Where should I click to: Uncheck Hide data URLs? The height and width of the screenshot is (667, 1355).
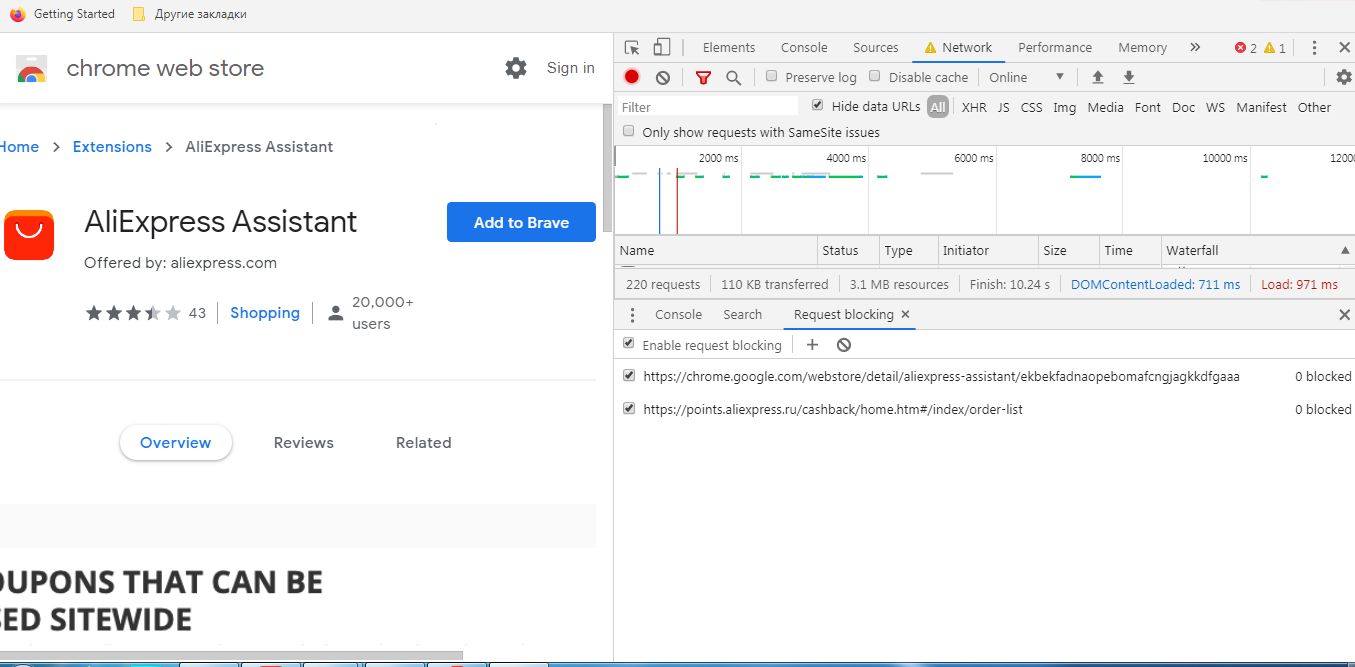coord(817,105)
